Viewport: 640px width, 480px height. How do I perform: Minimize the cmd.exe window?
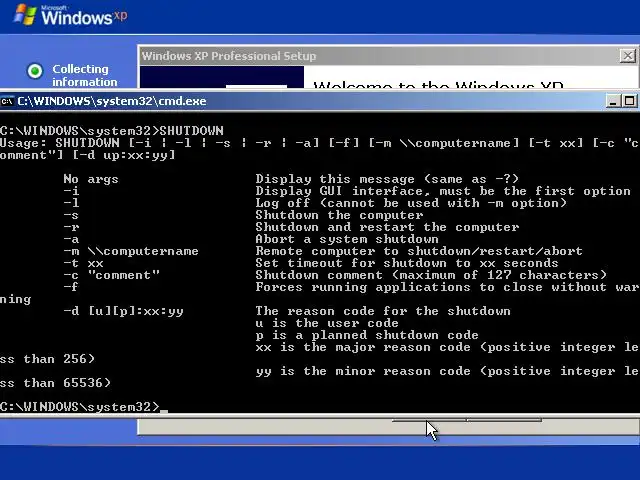(613, 101)
